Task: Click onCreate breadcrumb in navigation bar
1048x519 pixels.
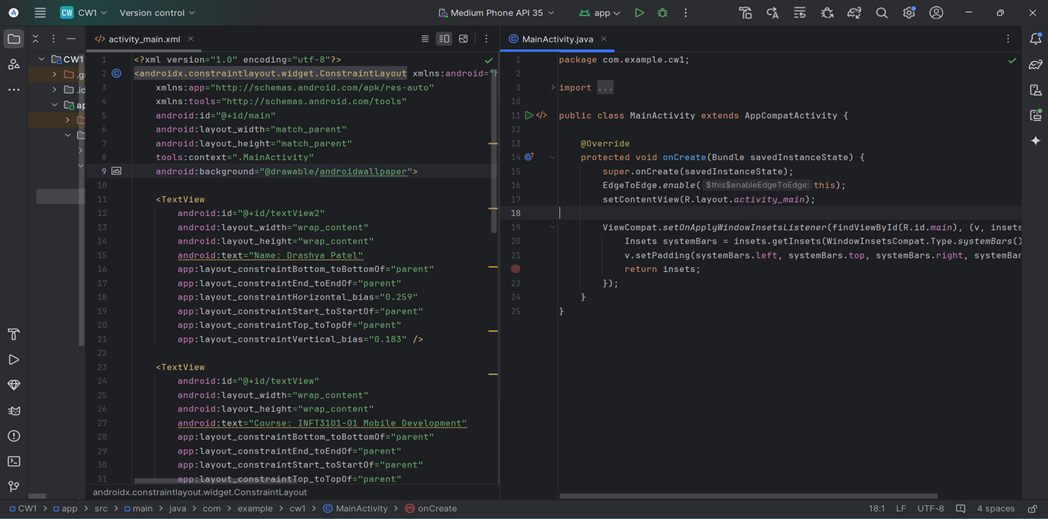Action: tap(431, 508)
